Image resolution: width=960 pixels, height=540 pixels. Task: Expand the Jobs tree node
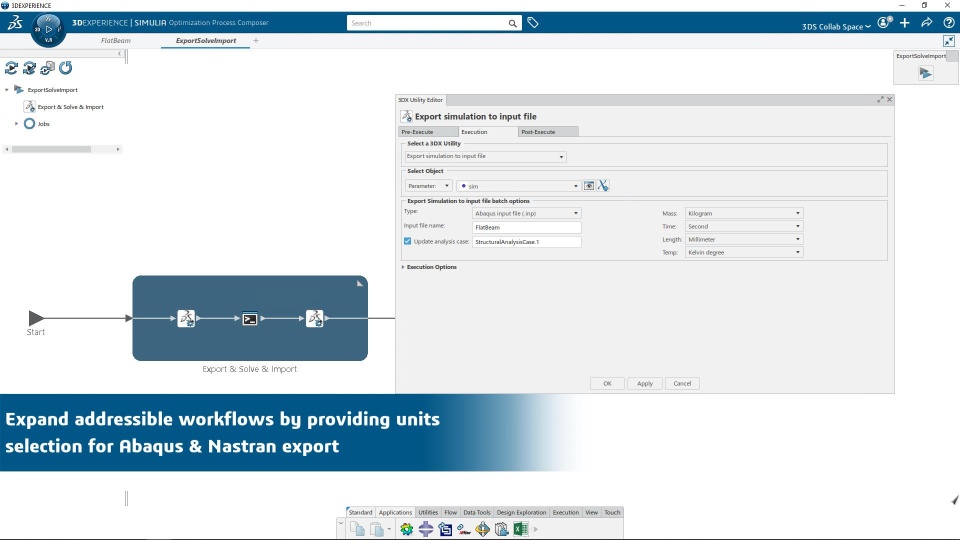point(17,124)
